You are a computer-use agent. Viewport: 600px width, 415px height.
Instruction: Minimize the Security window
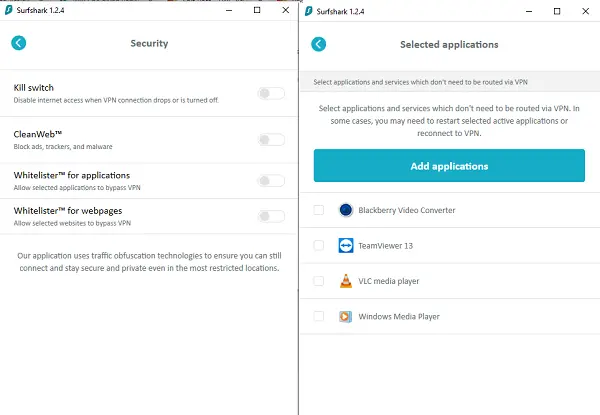point(229,10)
